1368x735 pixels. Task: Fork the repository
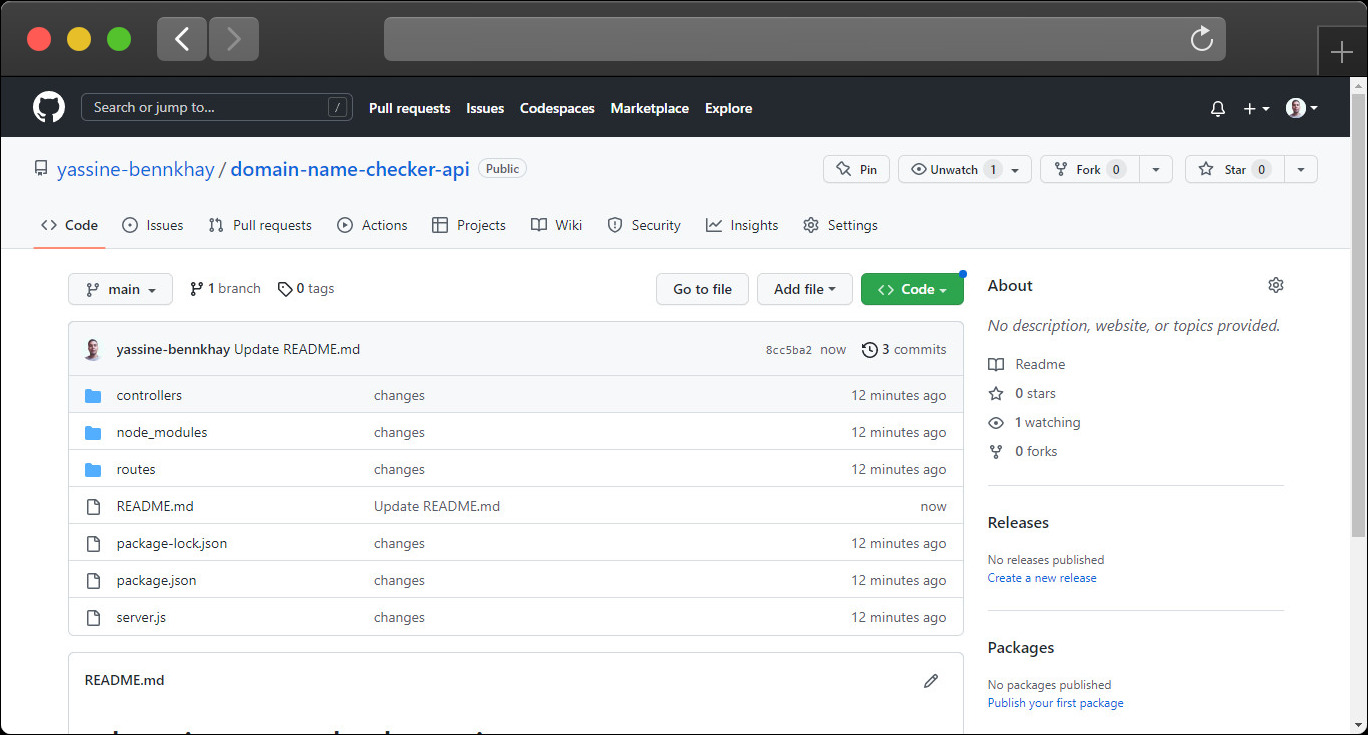point(1090,169)
